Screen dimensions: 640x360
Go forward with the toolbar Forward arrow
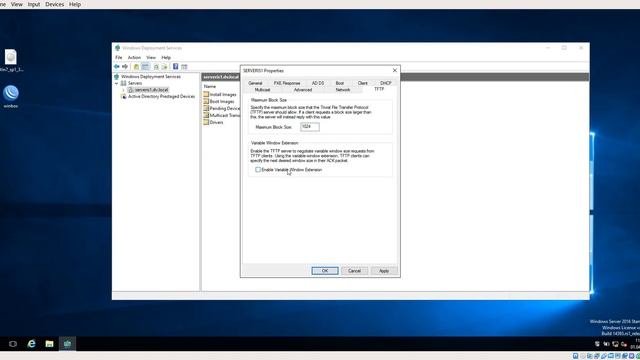pos(125,67)
